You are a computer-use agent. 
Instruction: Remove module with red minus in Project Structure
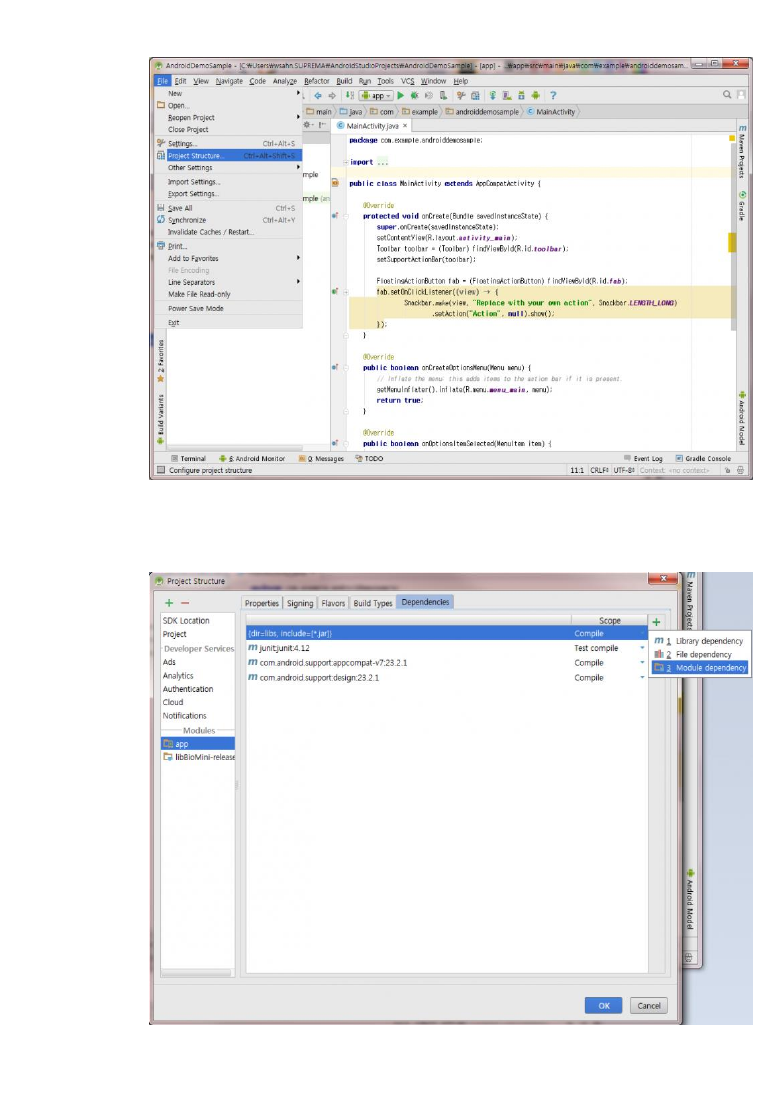tap(185, 603)
